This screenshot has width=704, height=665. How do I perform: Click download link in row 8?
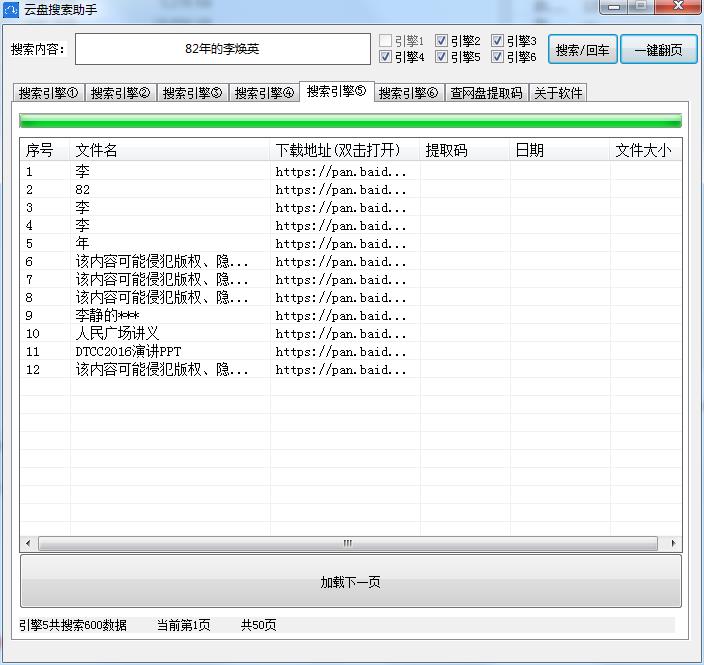click(x=341, y=298)
